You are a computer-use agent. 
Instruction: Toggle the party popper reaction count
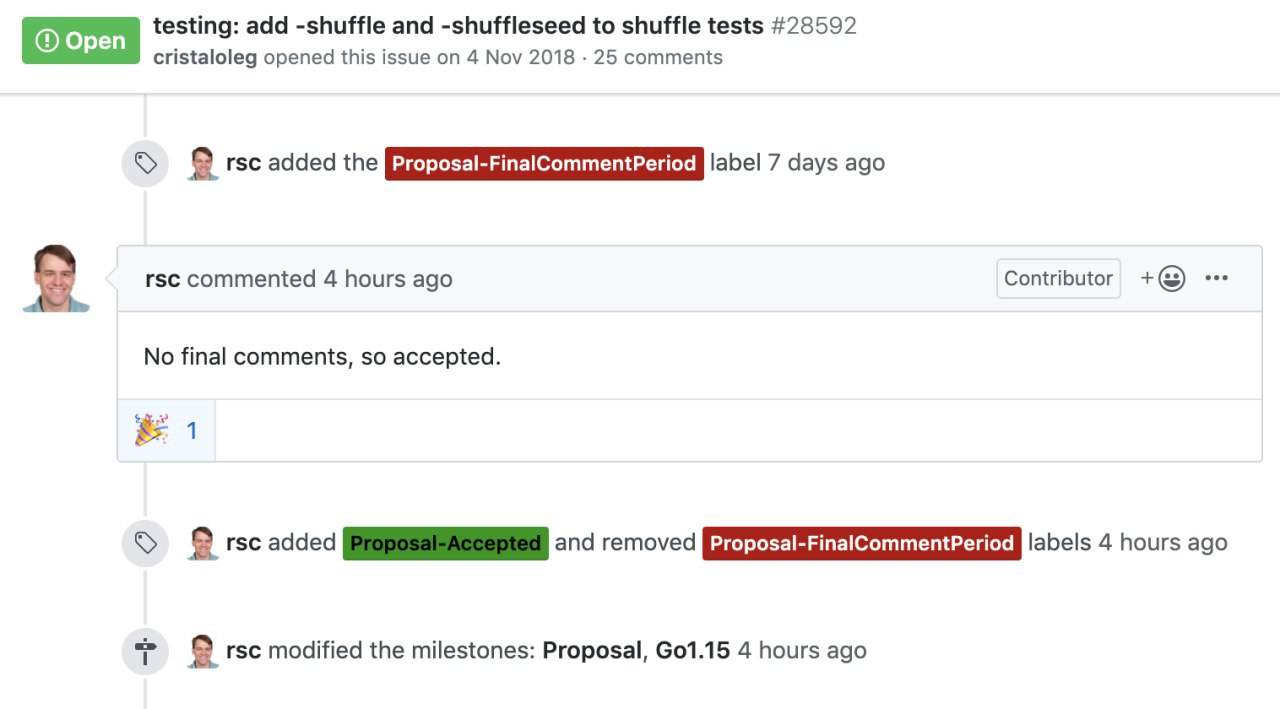click(166, 431)
